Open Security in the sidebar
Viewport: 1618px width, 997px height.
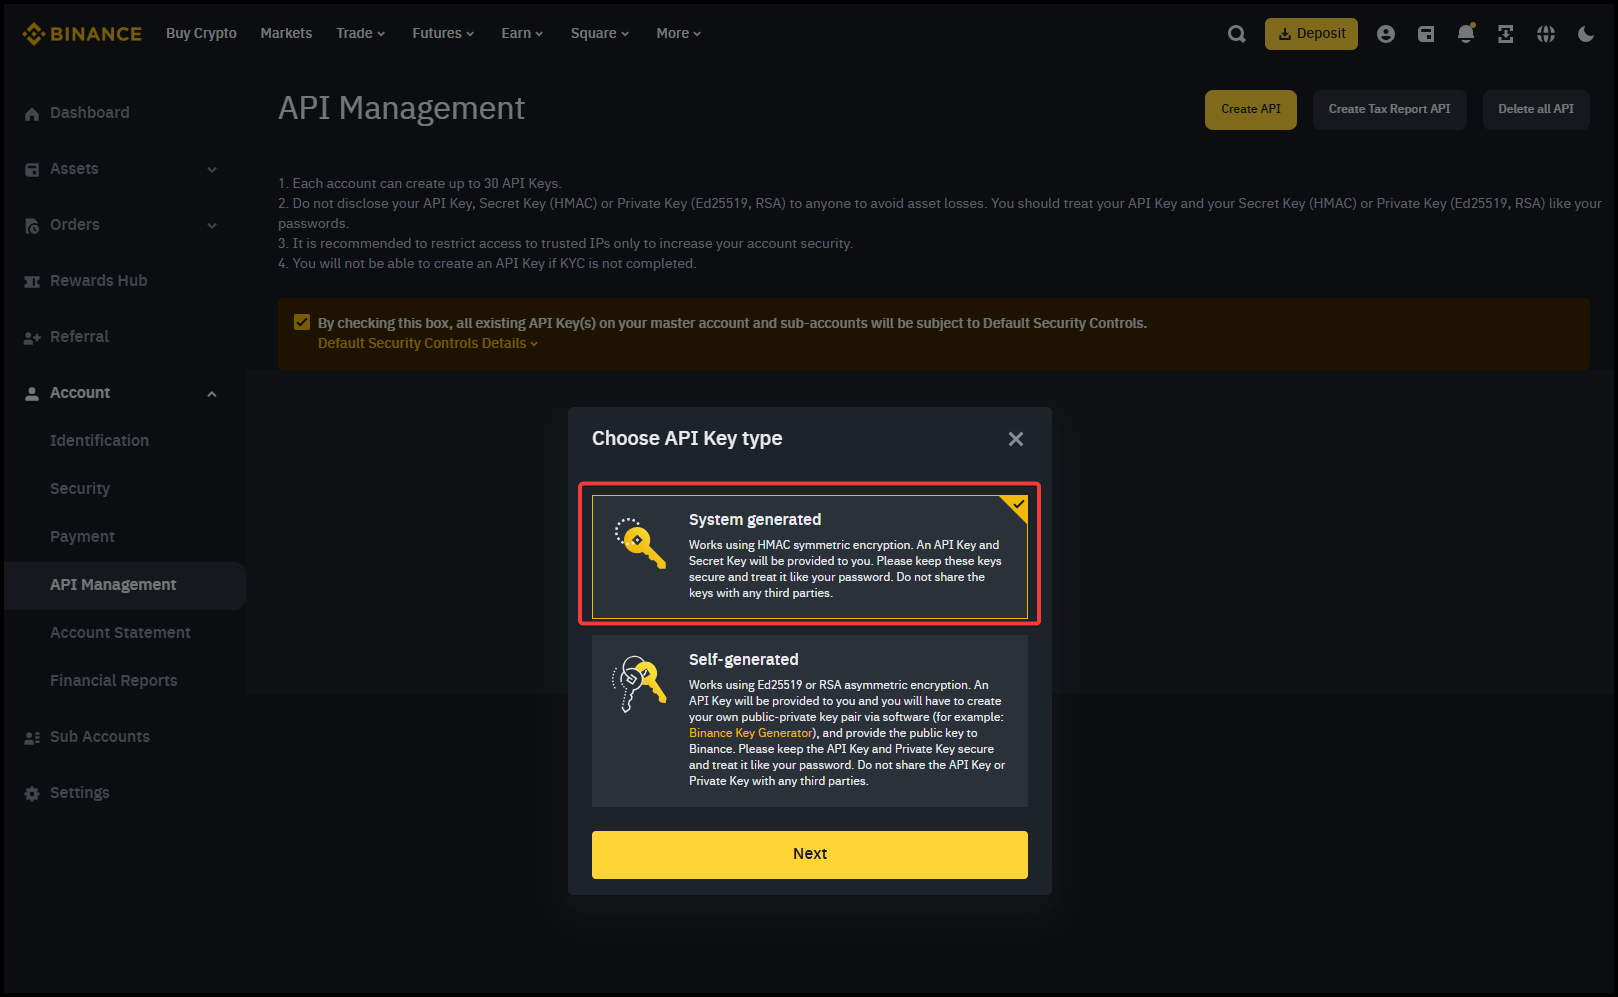pos(80,488)
